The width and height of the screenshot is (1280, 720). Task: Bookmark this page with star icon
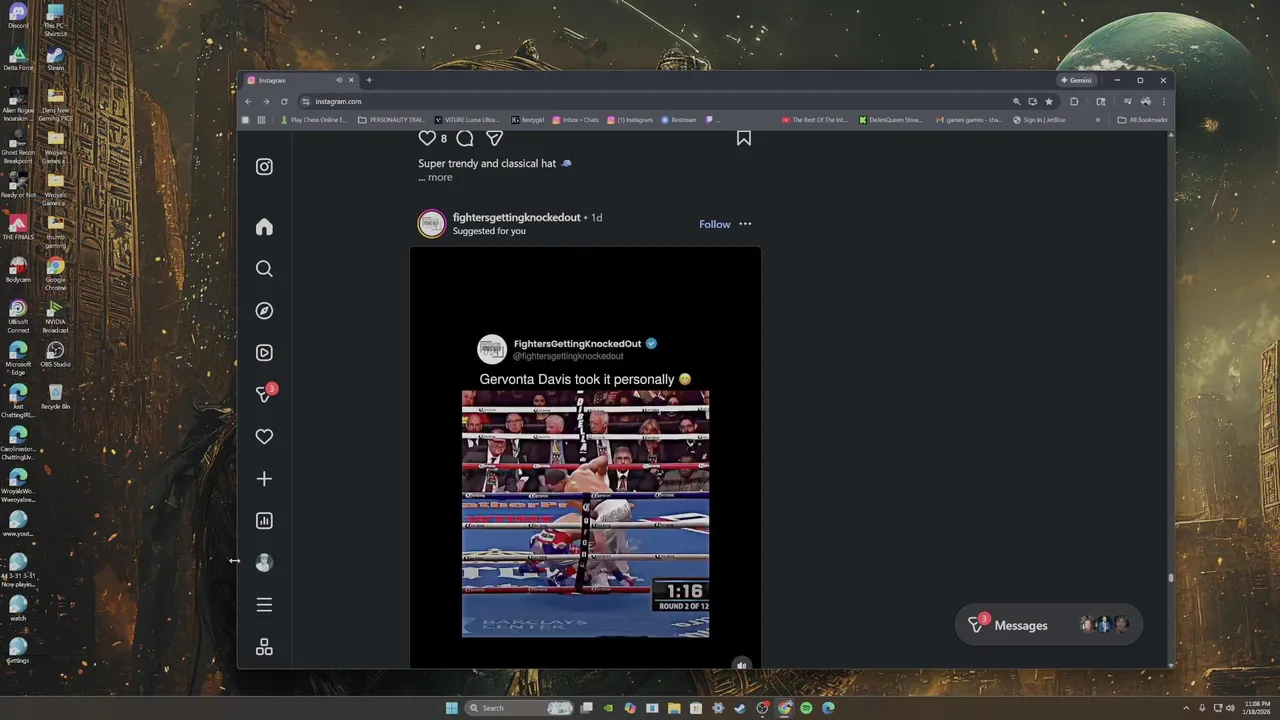click(x=1049, y=101)
